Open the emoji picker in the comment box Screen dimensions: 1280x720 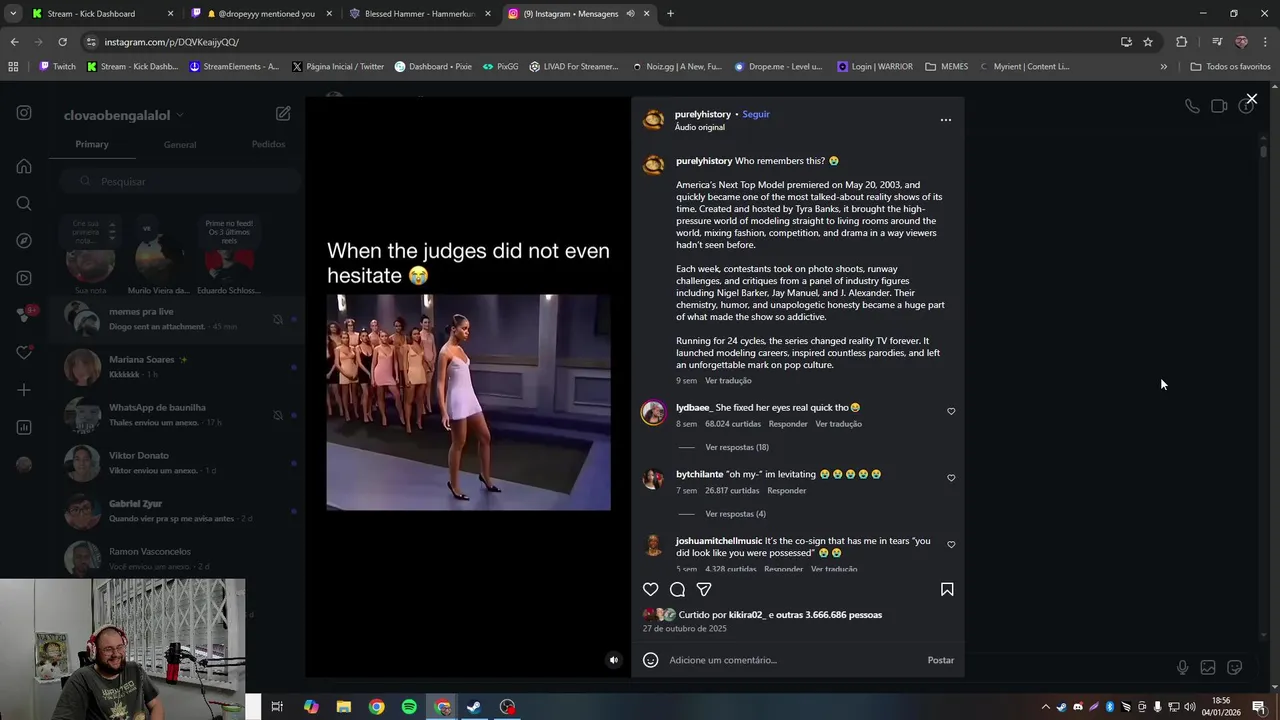point(651,660)
